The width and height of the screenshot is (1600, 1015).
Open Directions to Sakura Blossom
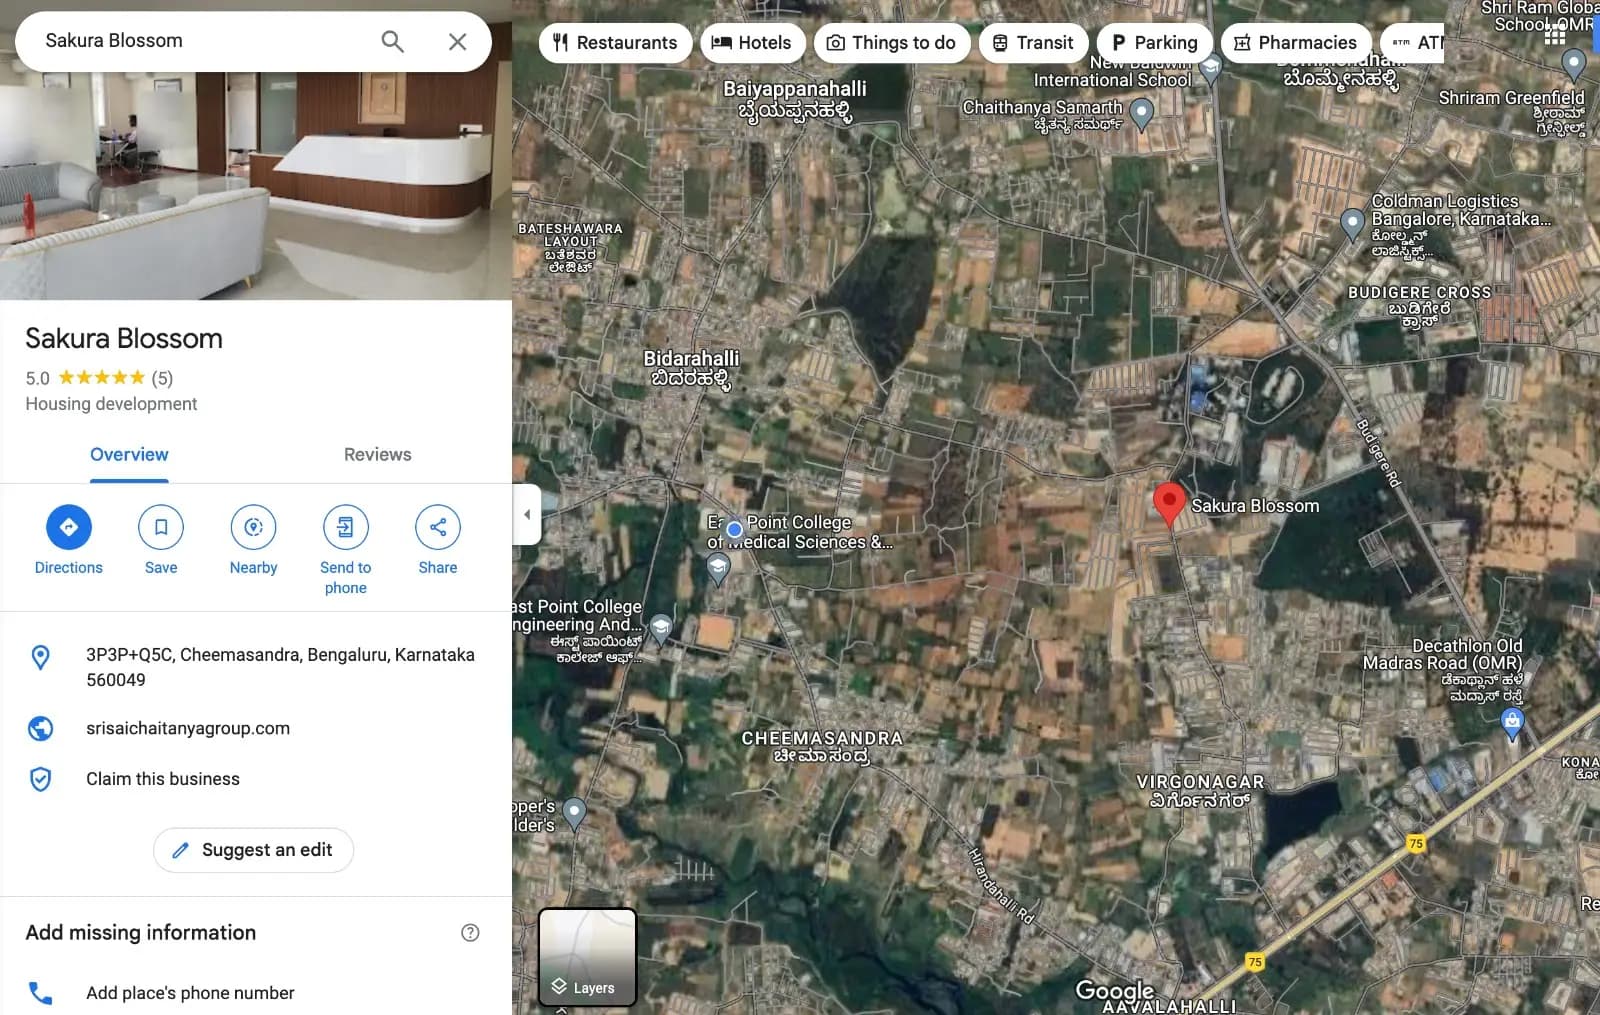click(x=68, y=540)
